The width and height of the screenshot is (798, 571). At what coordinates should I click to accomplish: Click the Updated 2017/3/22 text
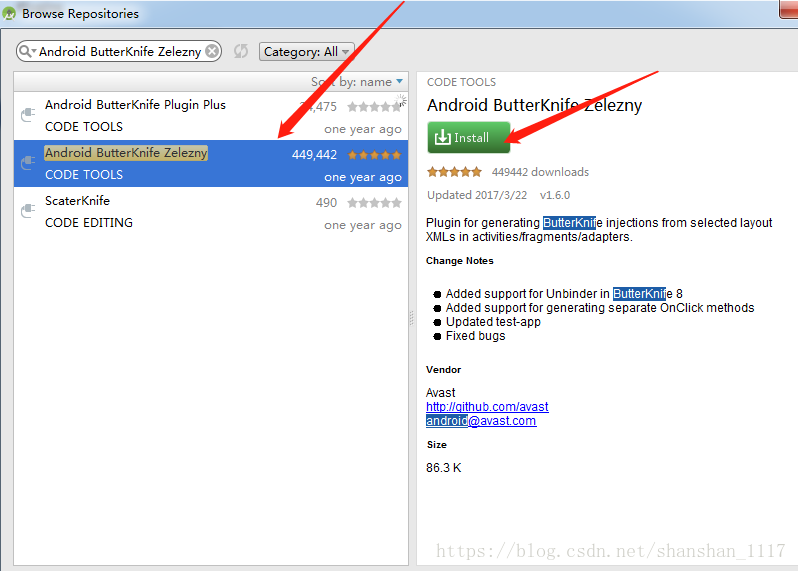click(x=477, y=195)
